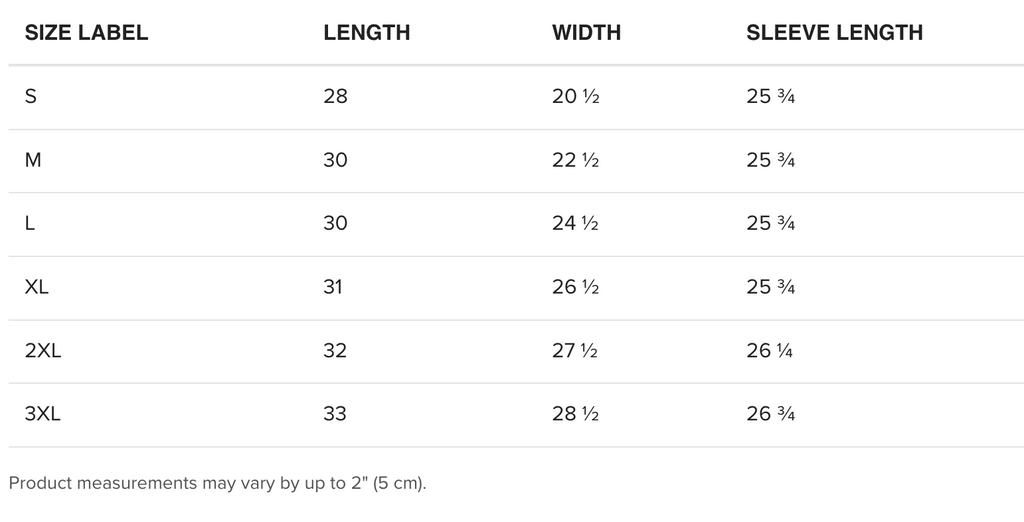This screenshot has height=522, width=1024.
Task: Select the L size label cell
Action: (x=29, y=223)
